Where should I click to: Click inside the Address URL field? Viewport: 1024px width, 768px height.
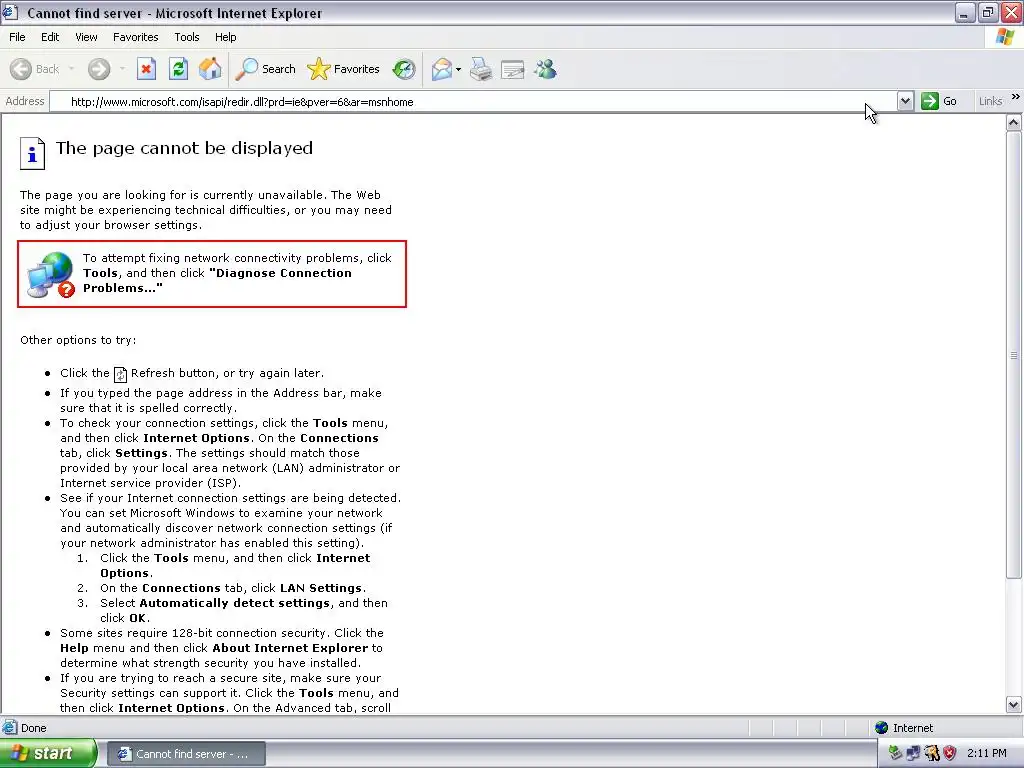(x=473, y=101)
